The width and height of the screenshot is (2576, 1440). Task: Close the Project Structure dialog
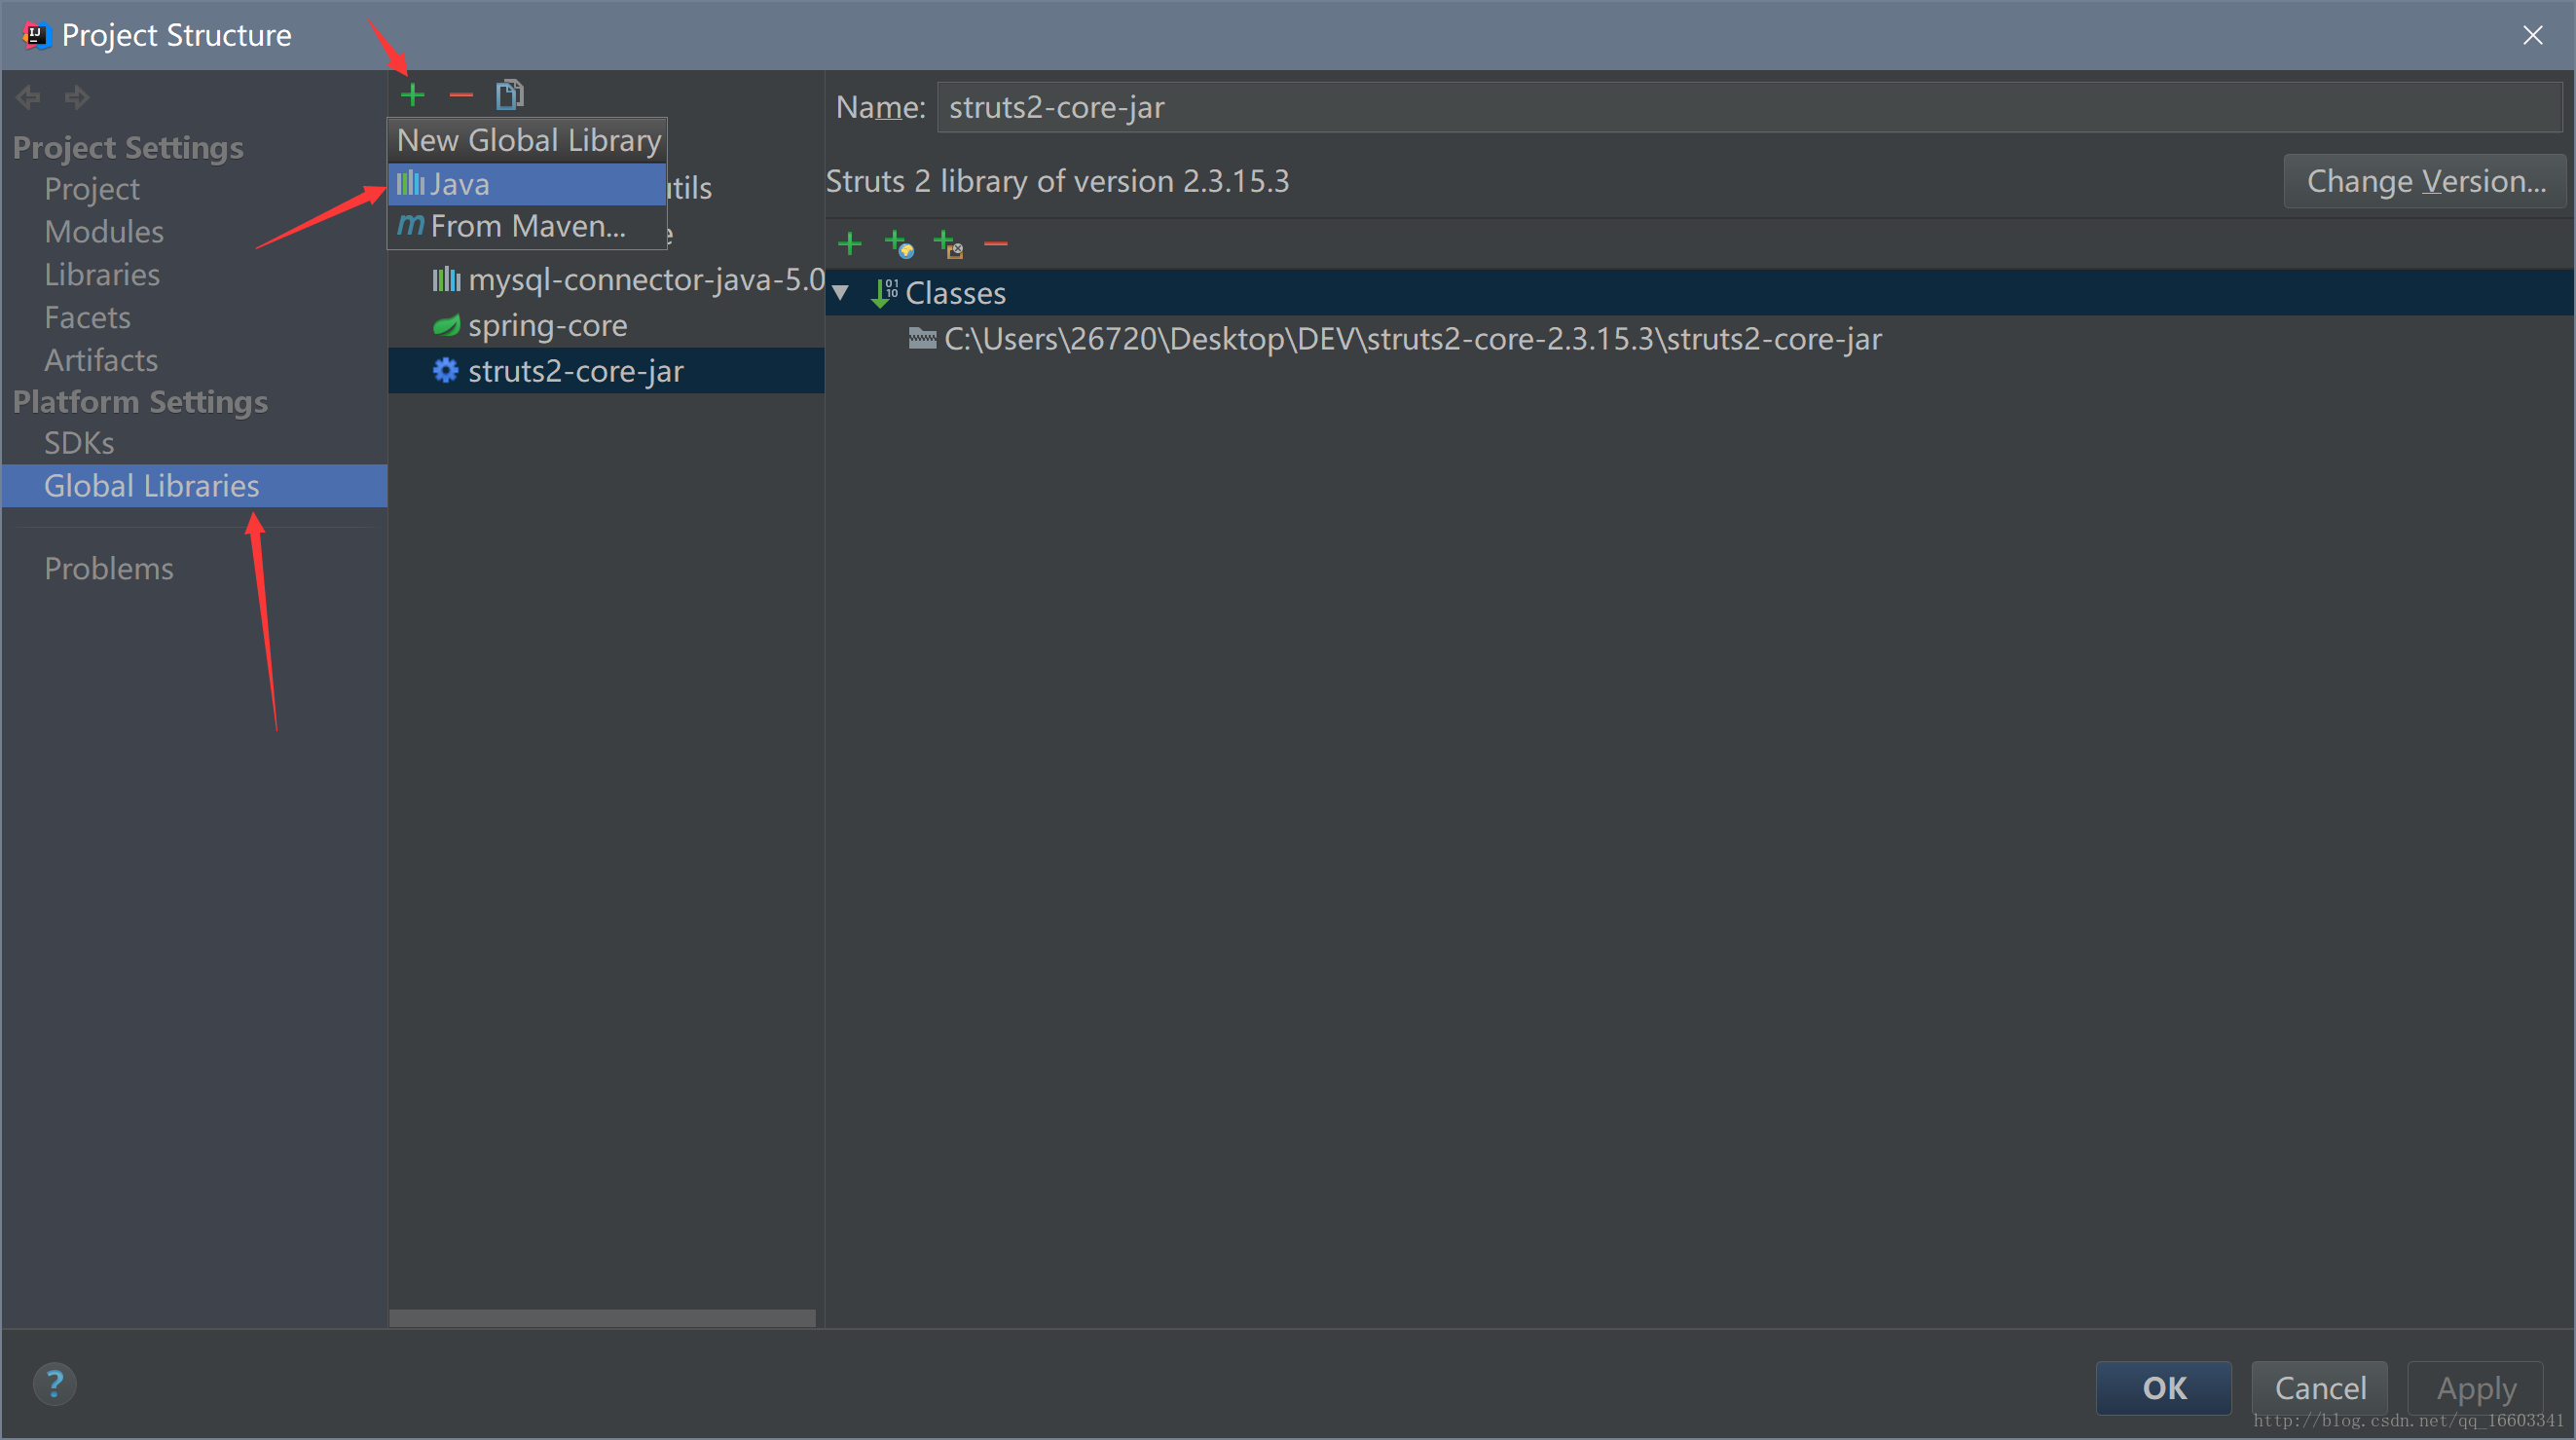[x=2533, y=35]
